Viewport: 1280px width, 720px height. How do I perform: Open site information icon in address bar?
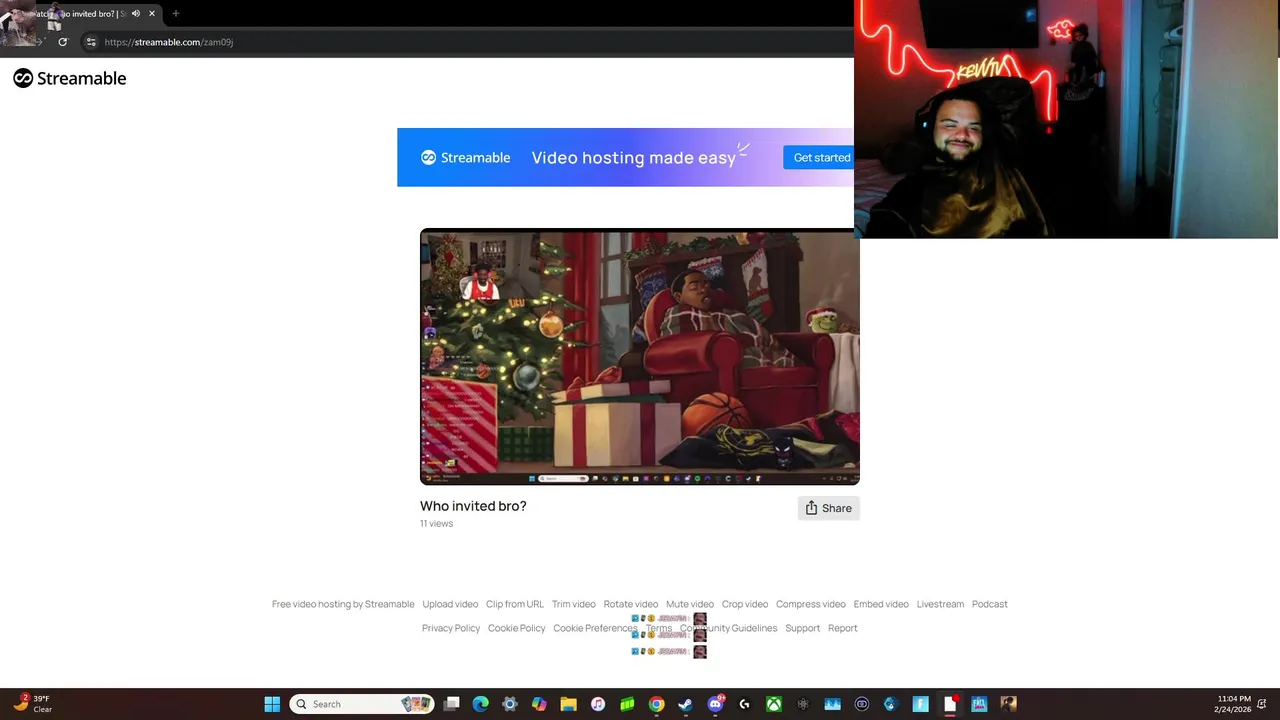pos(91,42)
